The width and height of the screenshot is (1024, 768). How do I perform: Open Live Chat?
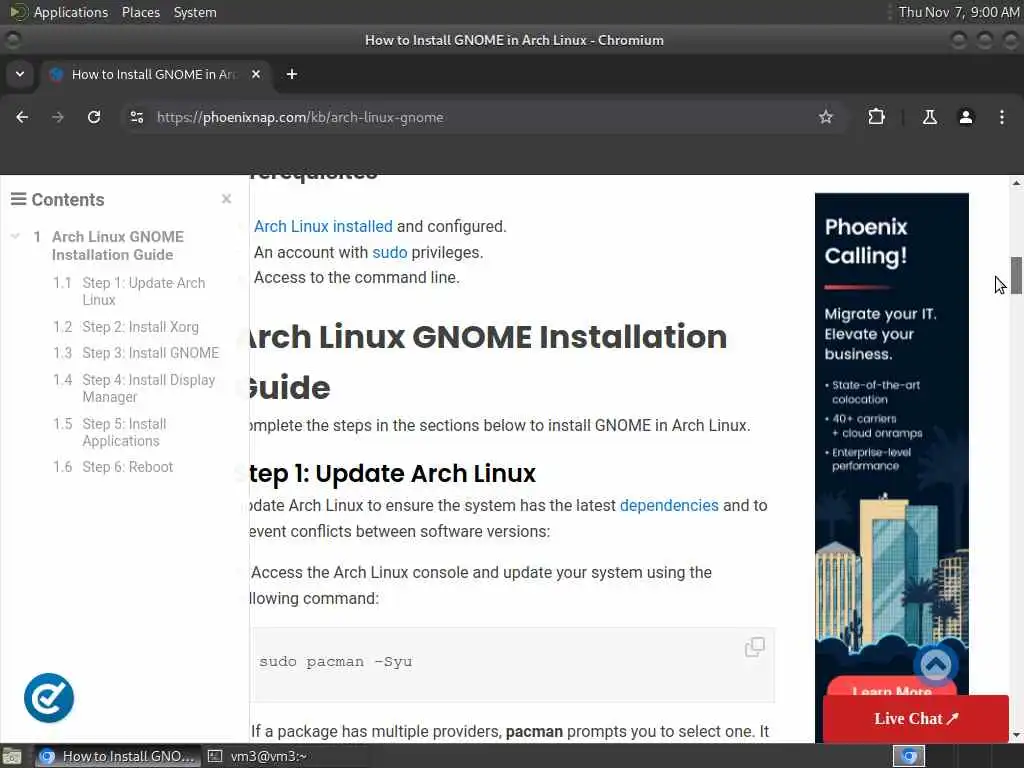point(916,718)
